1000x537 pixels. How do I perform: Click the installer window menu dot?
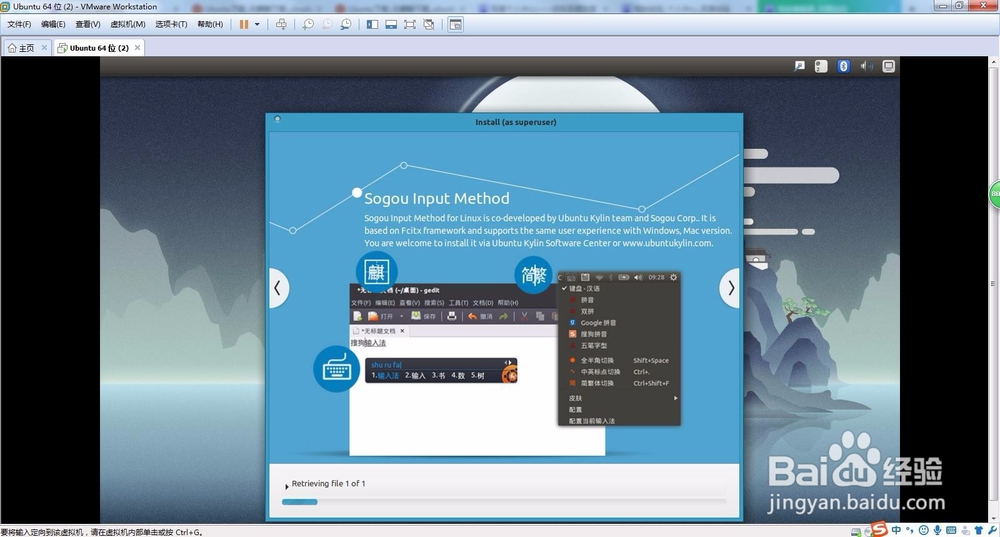tap(277, 119)
